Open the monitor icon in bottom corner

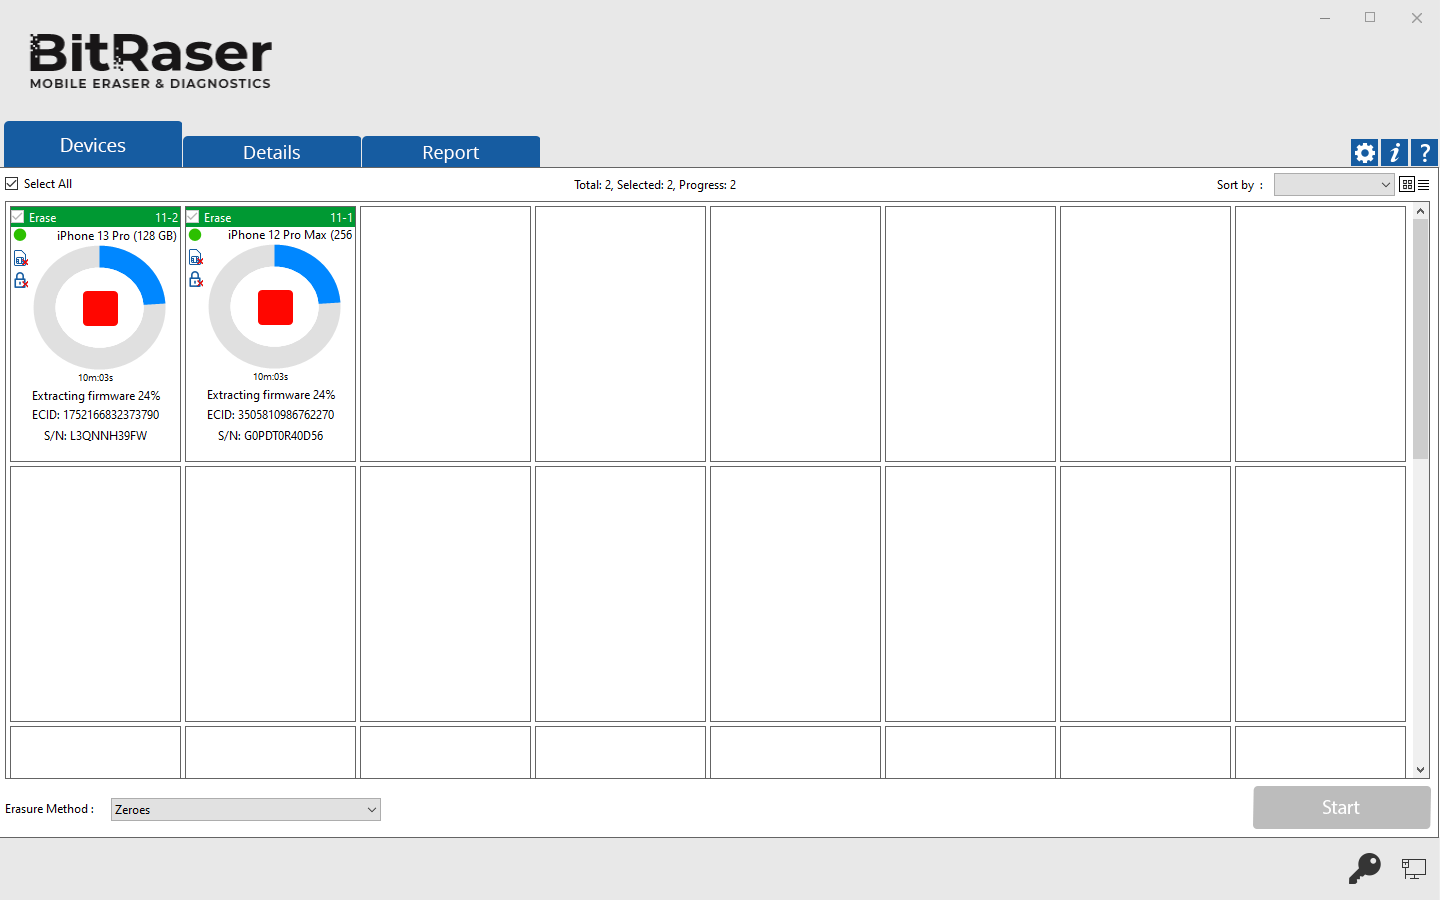(x=1414, y=869)
